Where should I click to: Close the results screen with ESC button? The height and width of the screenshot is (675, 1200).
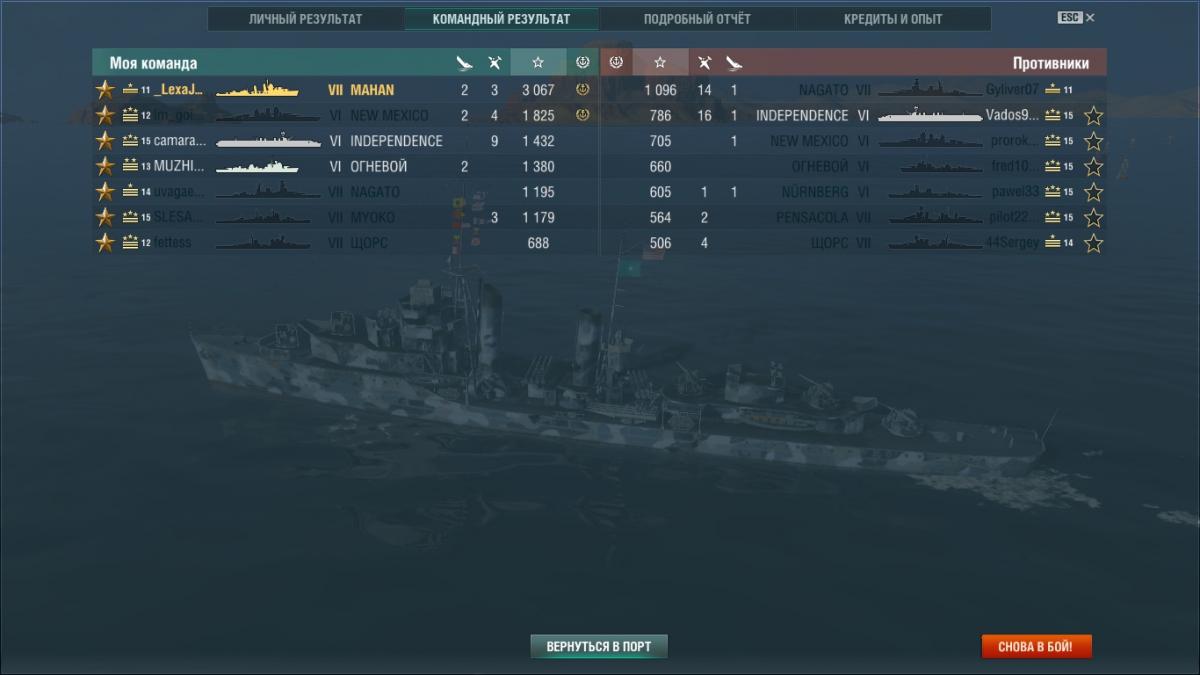(1076, 18)
